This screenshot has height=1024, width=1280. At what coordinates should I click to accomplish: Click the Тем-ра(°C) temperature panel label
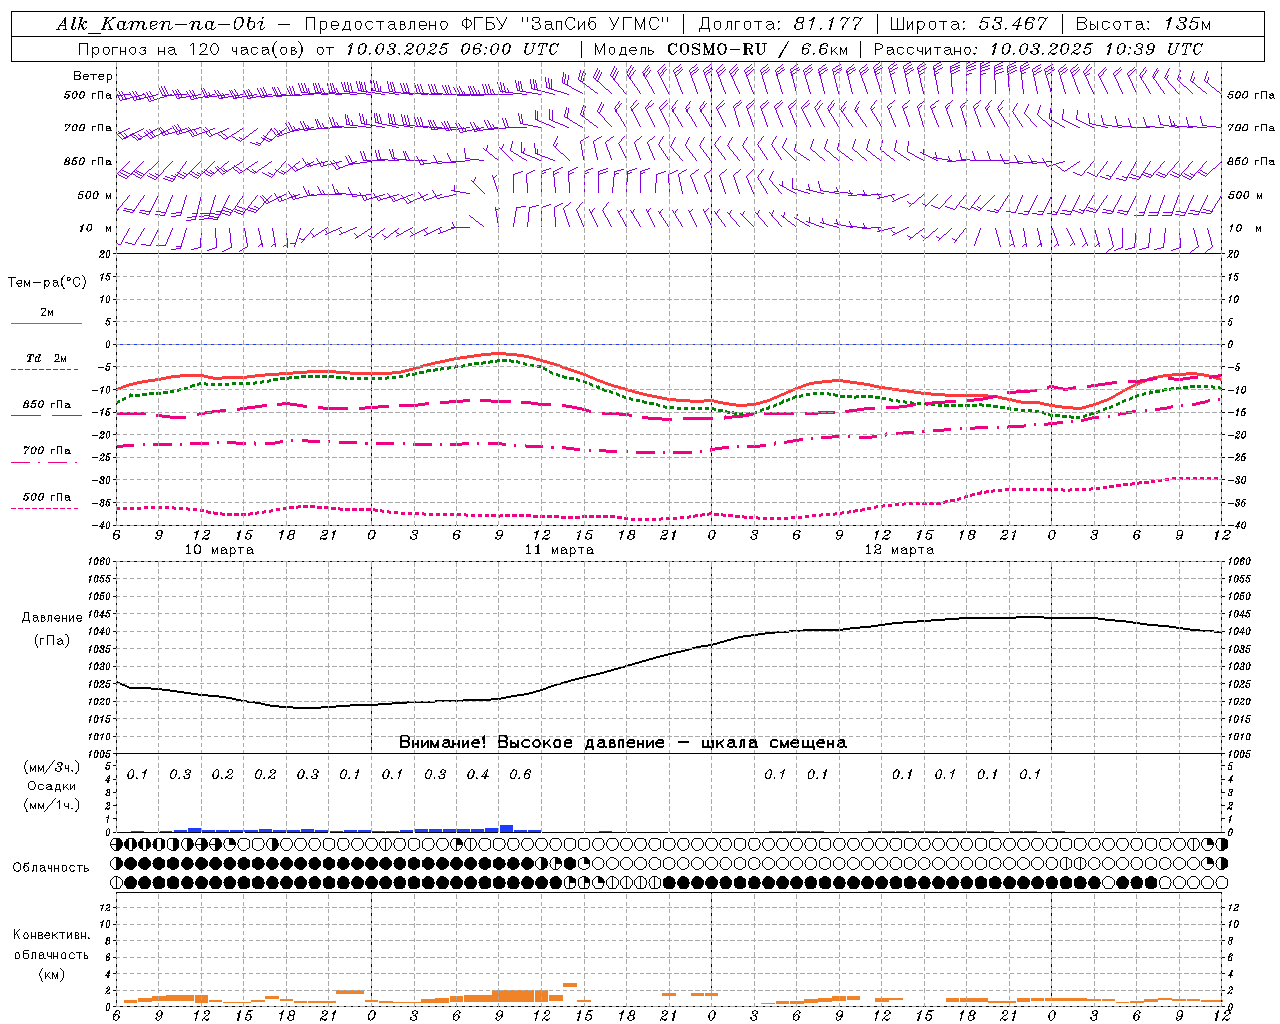47,283
